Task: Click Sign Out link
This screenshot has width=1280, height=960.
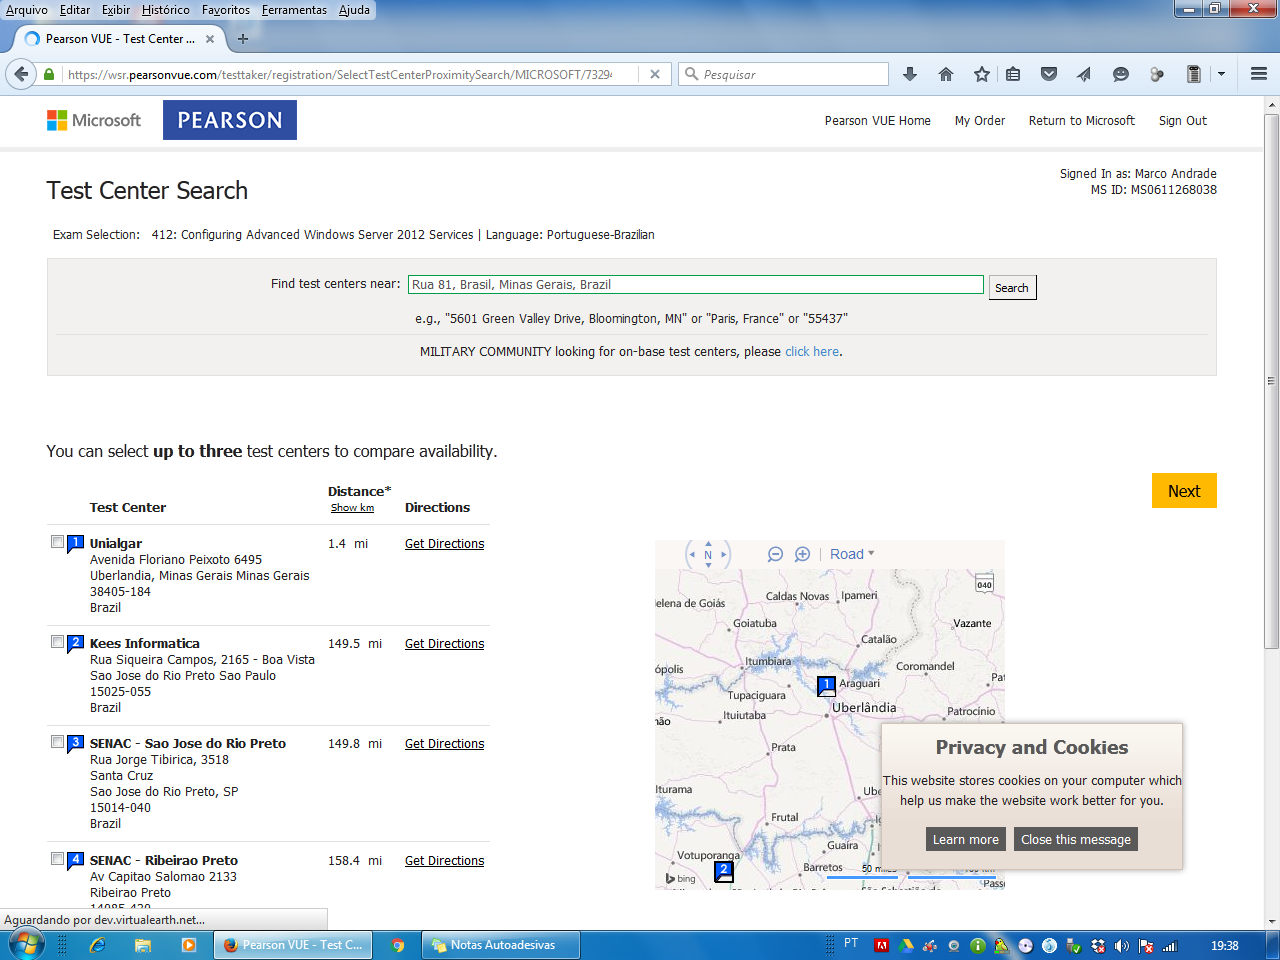Action: [1183, 121]
